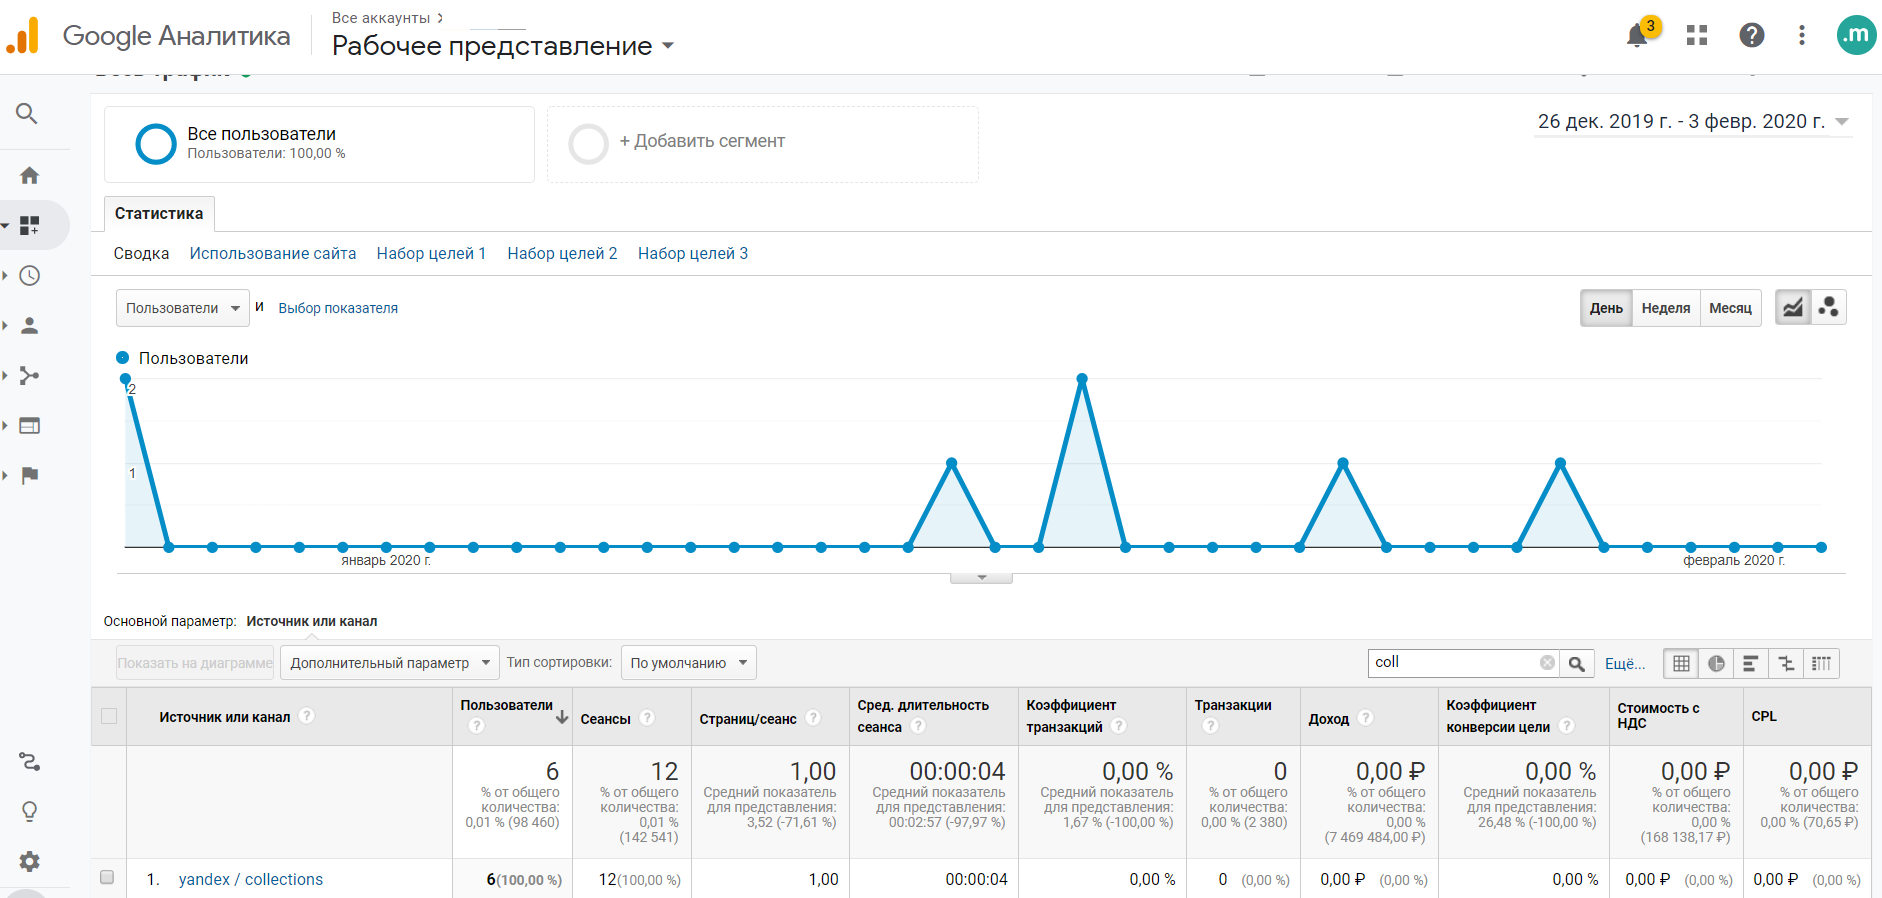Run table search with magnifier button
The image size is (1882, 898).
(1577, 663)
